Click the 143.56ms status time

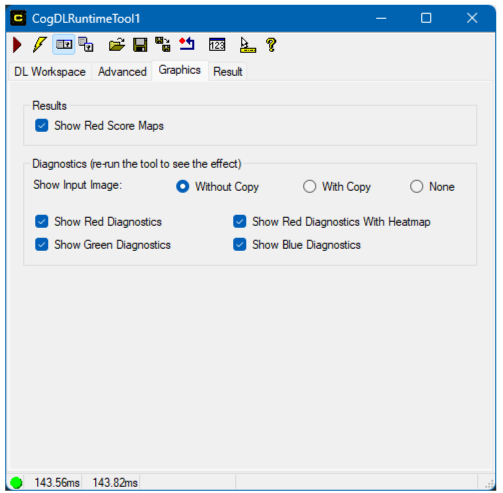click(x=57, y=482)
